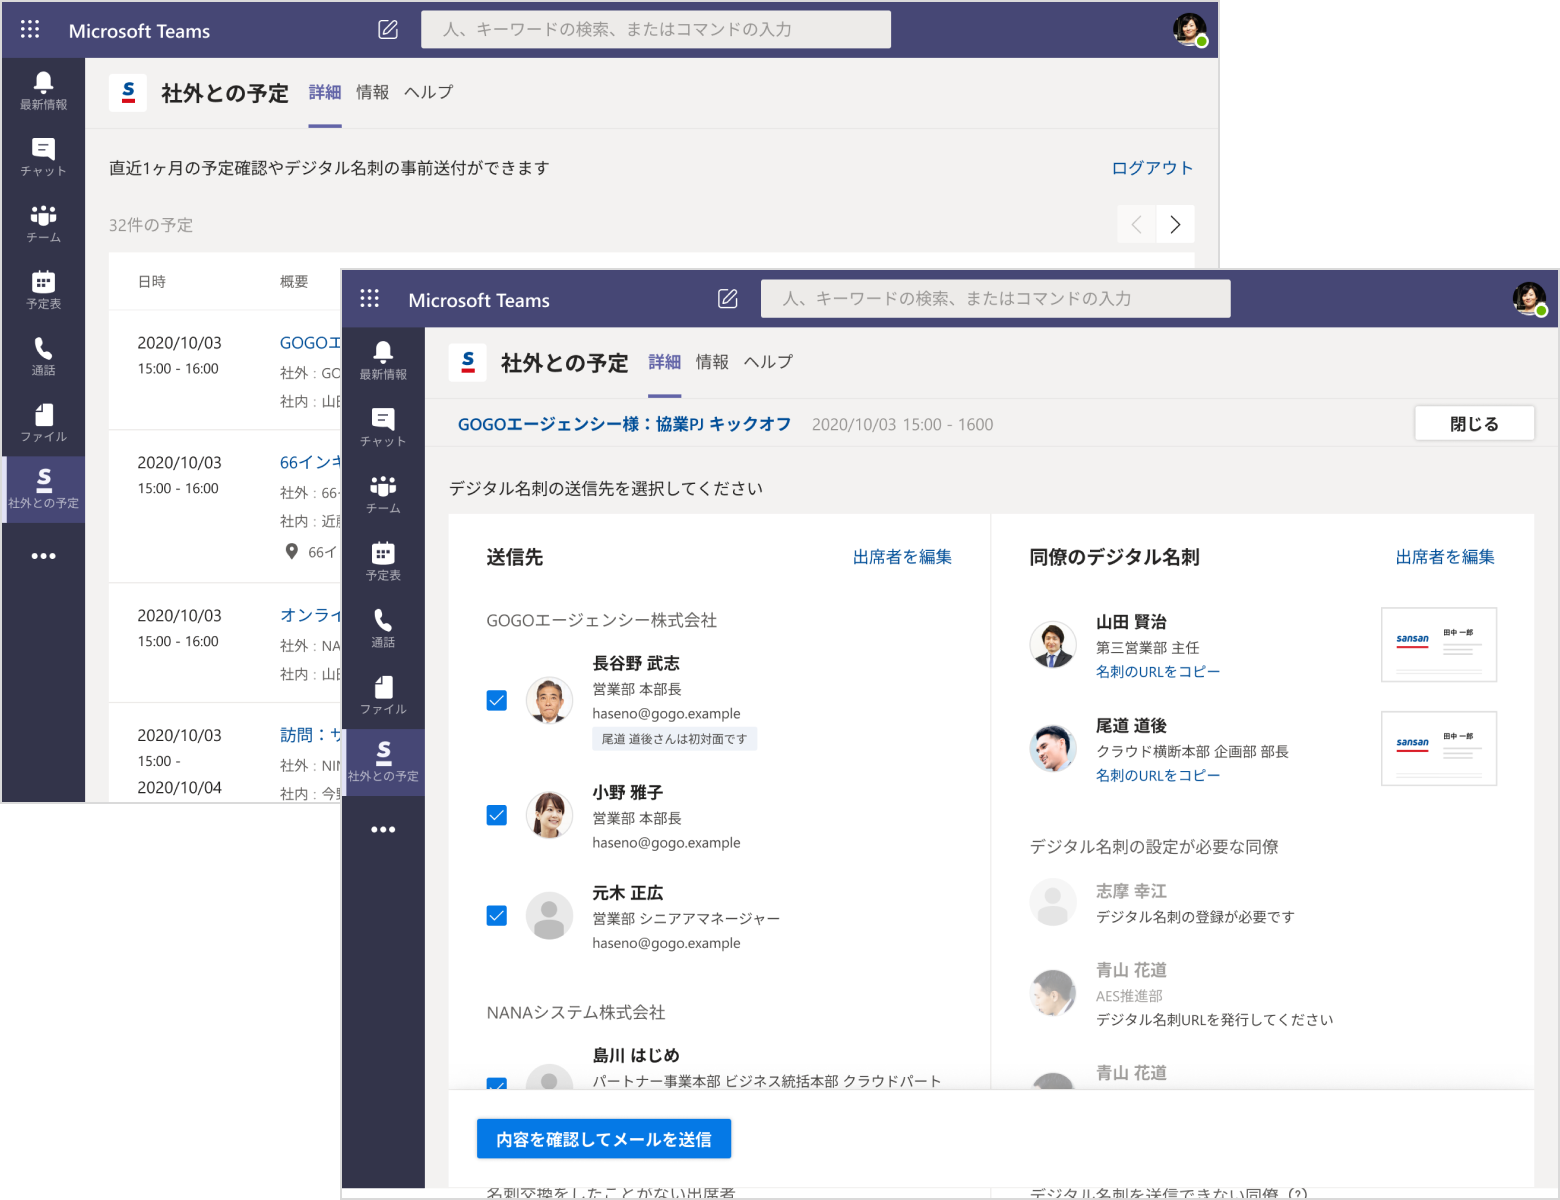Viewport: 1560px width, 1200px height.
Task: Copy 名刺のURL for 山田 賢治
Action: point(1158,672)
